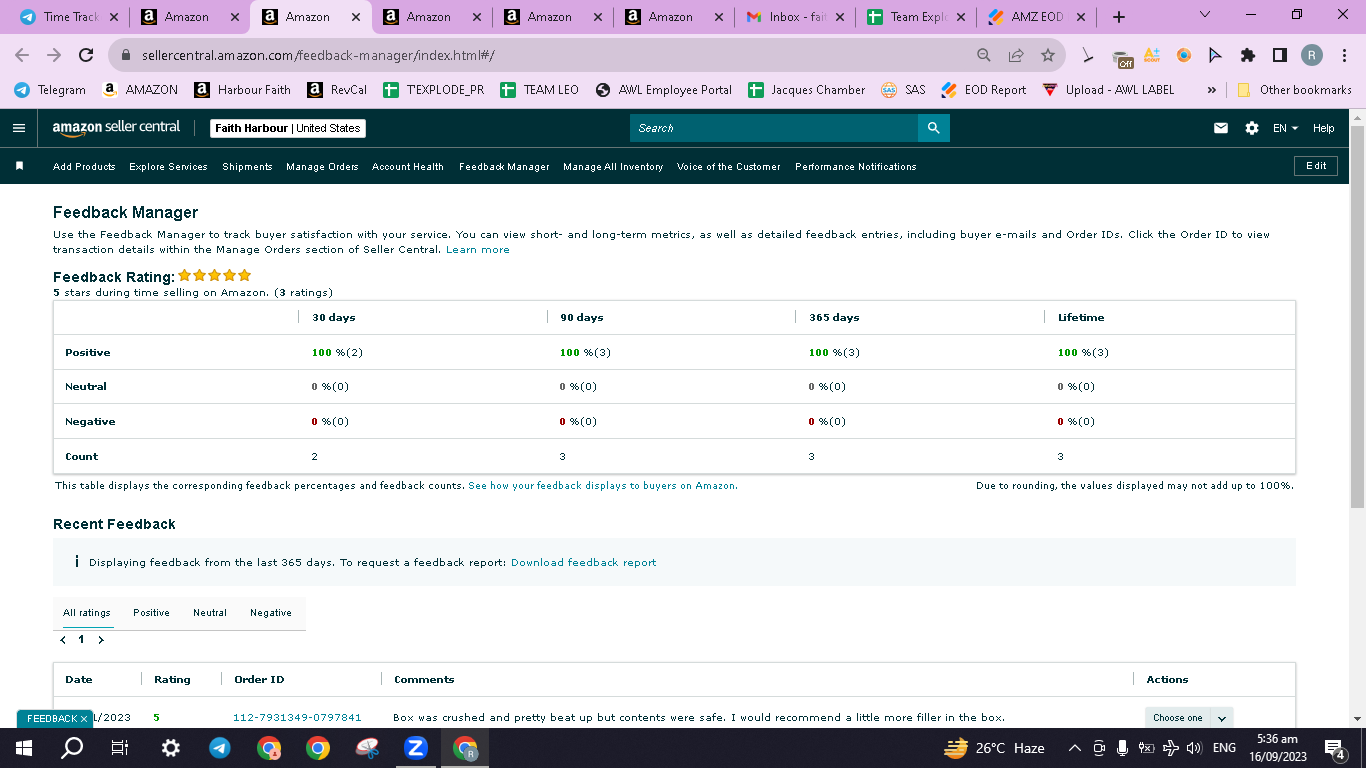Viewport: 1366px width, 768px height.
Task: Open a new browser tab
Action: click(x=1119, y=17)
